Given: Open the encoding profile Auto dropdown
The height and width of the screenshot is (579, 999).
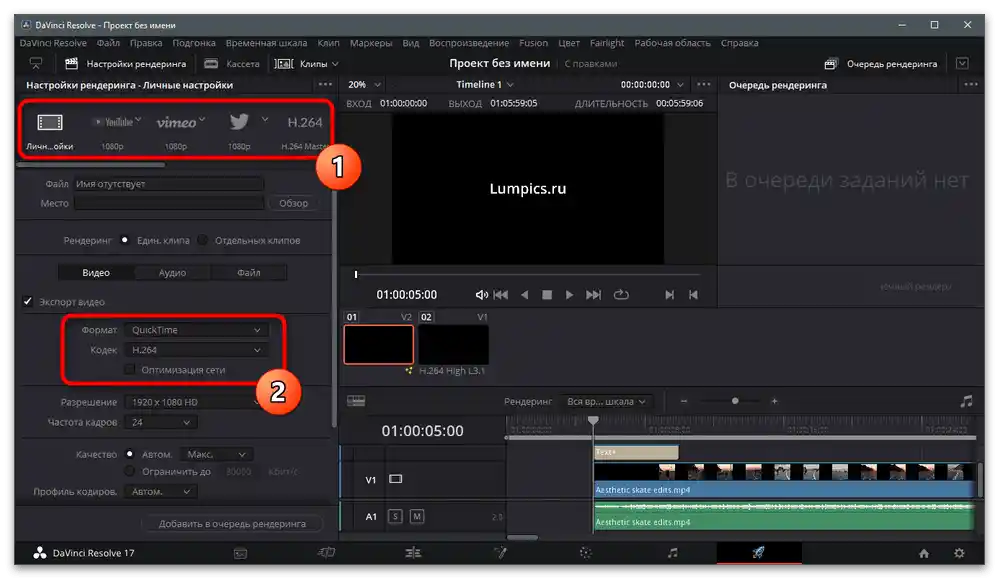Looking at the screenshot, I should tap(161, 491).
